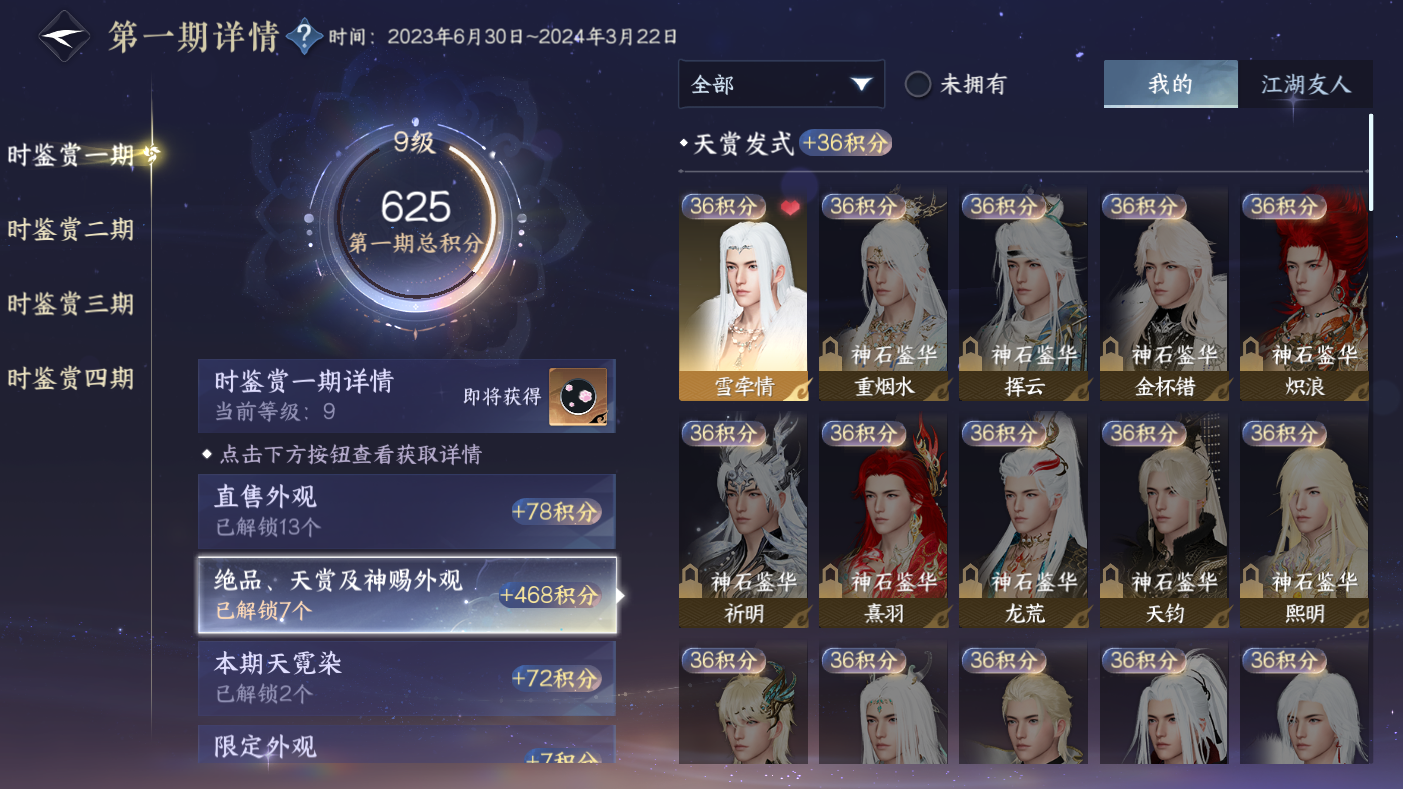Expand 直售外观 points details
The height and width of the screenshot is (789, 1403).
pos(407,511)
